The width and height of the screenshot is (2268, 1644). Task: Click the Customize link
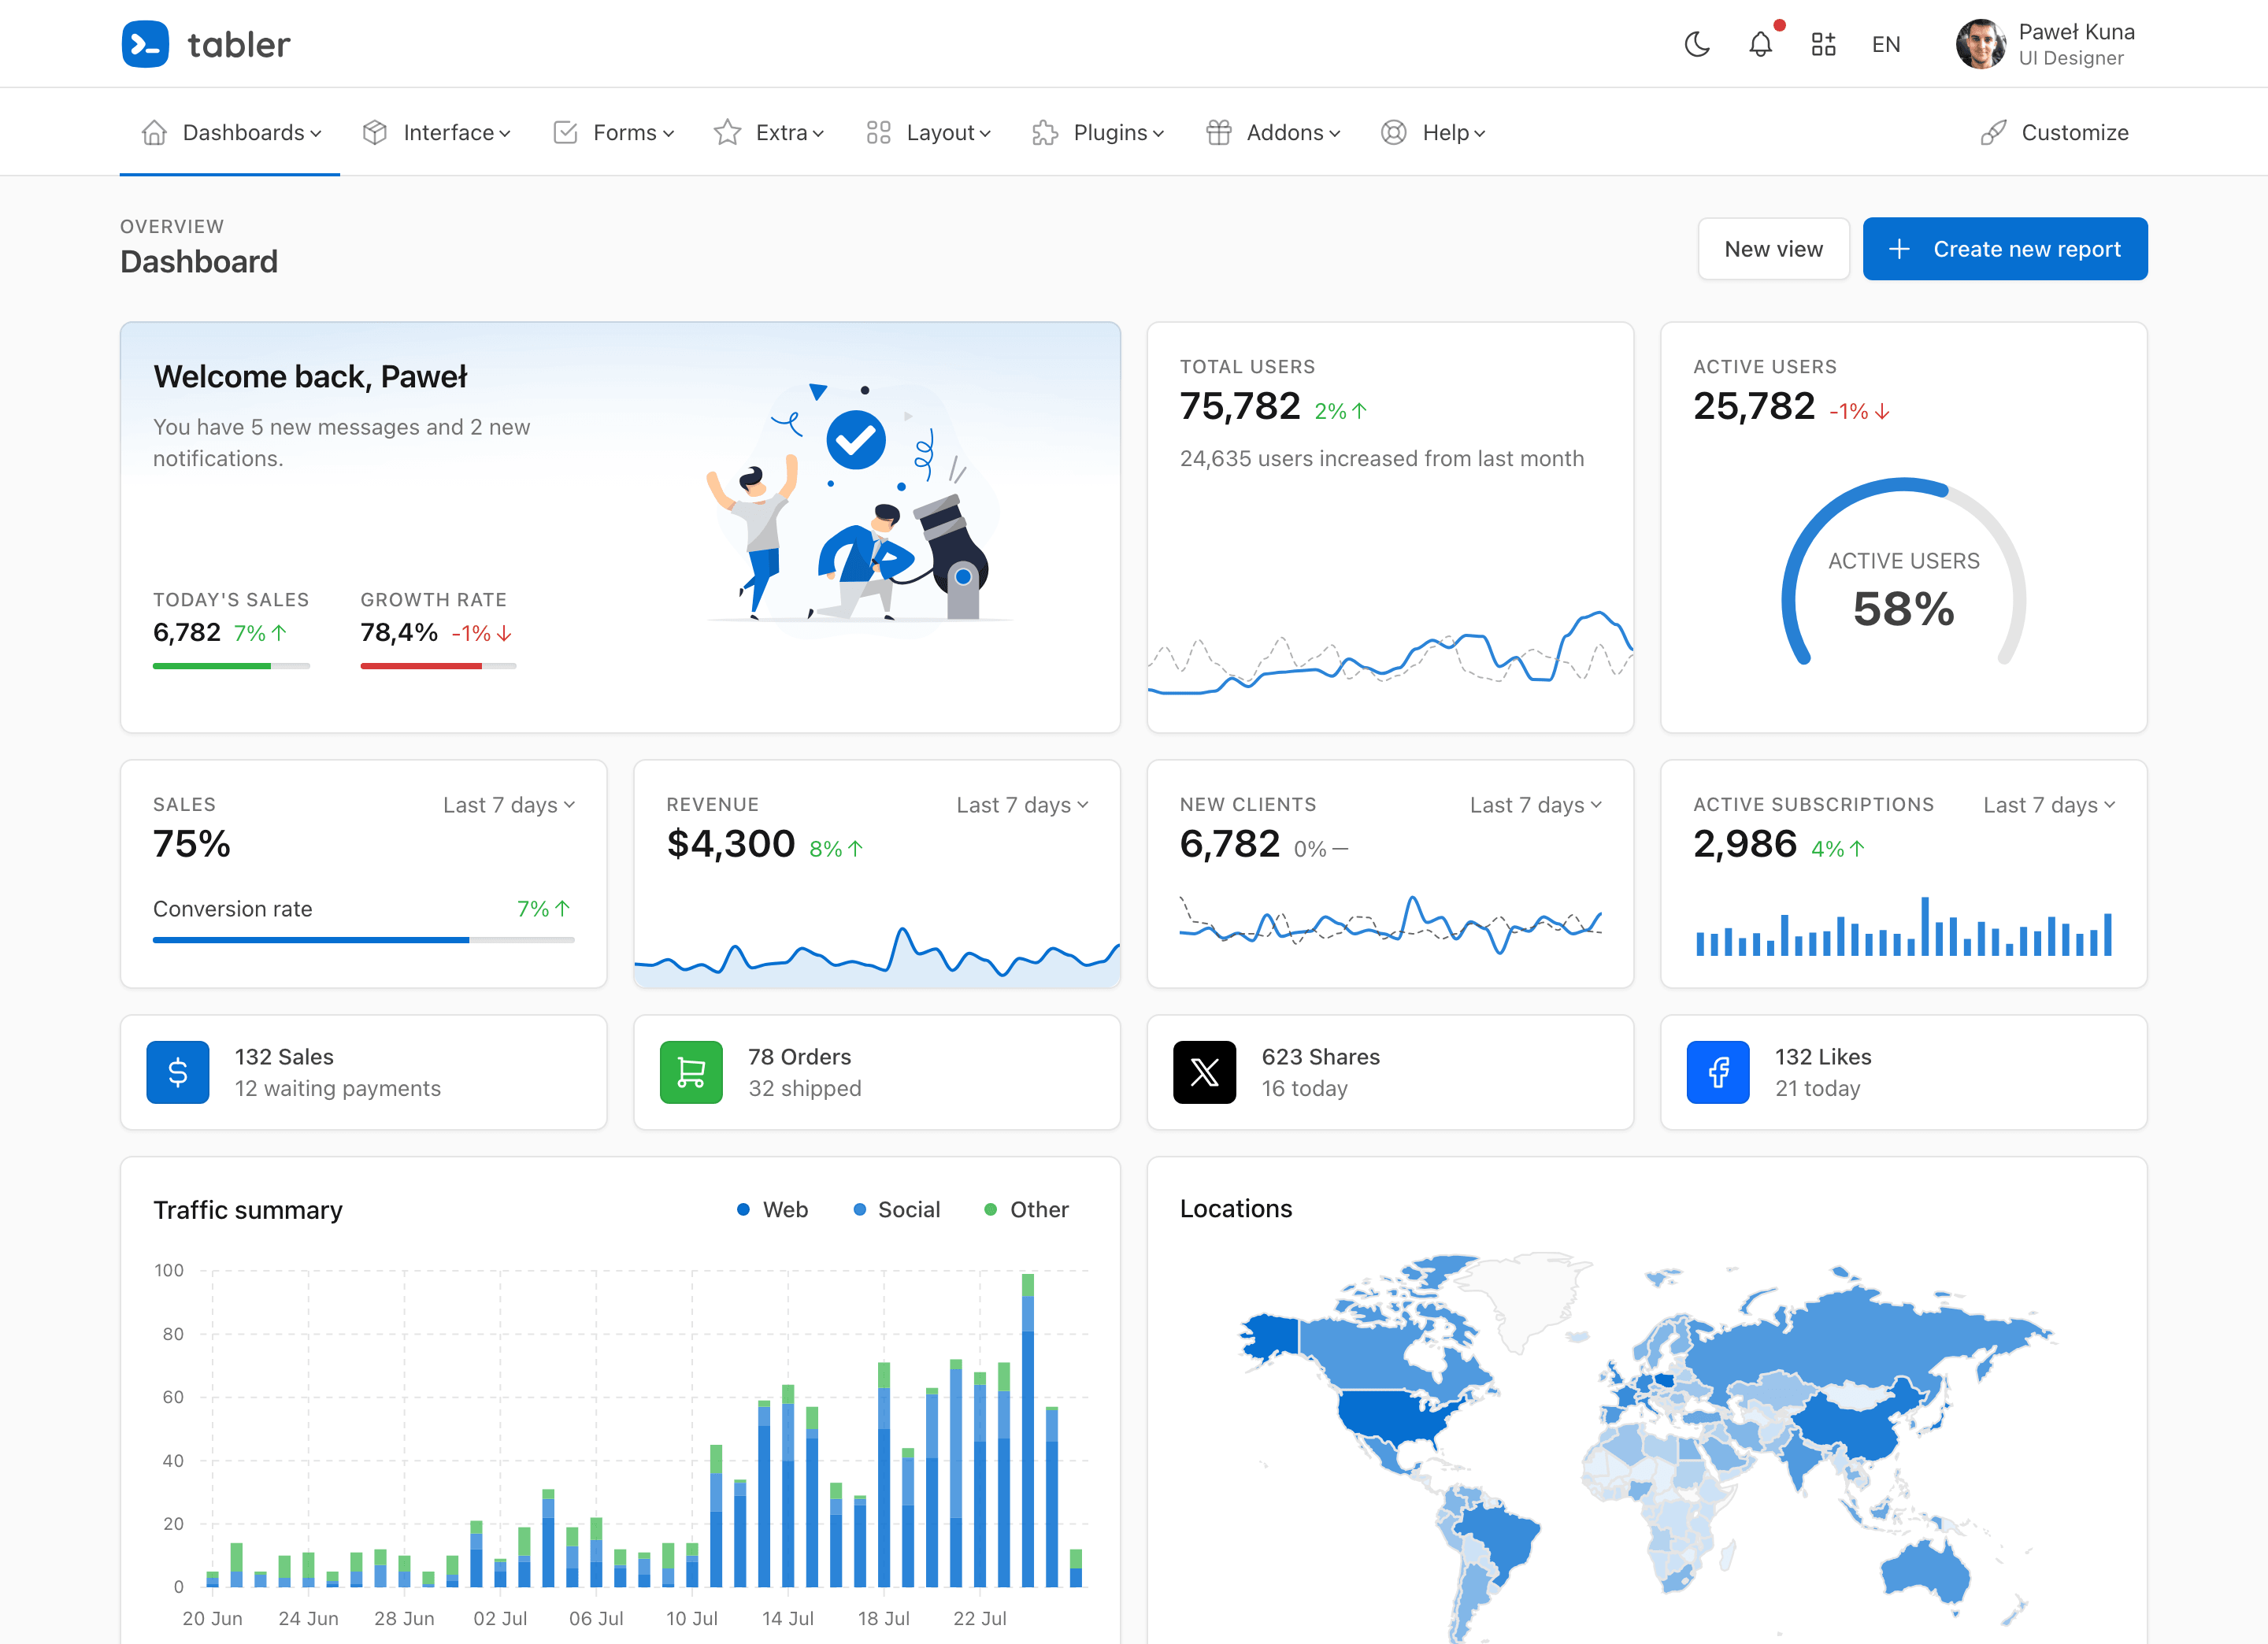2054,132
